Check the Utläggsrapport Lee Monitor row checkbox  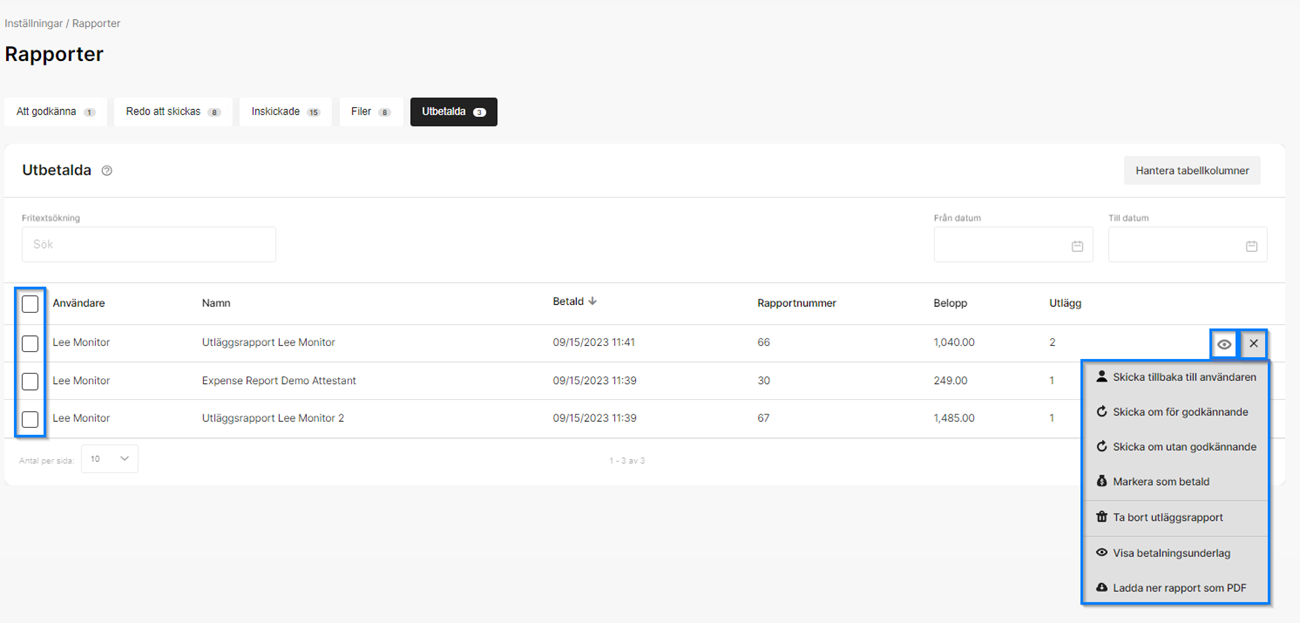click(x=30, y=343)
